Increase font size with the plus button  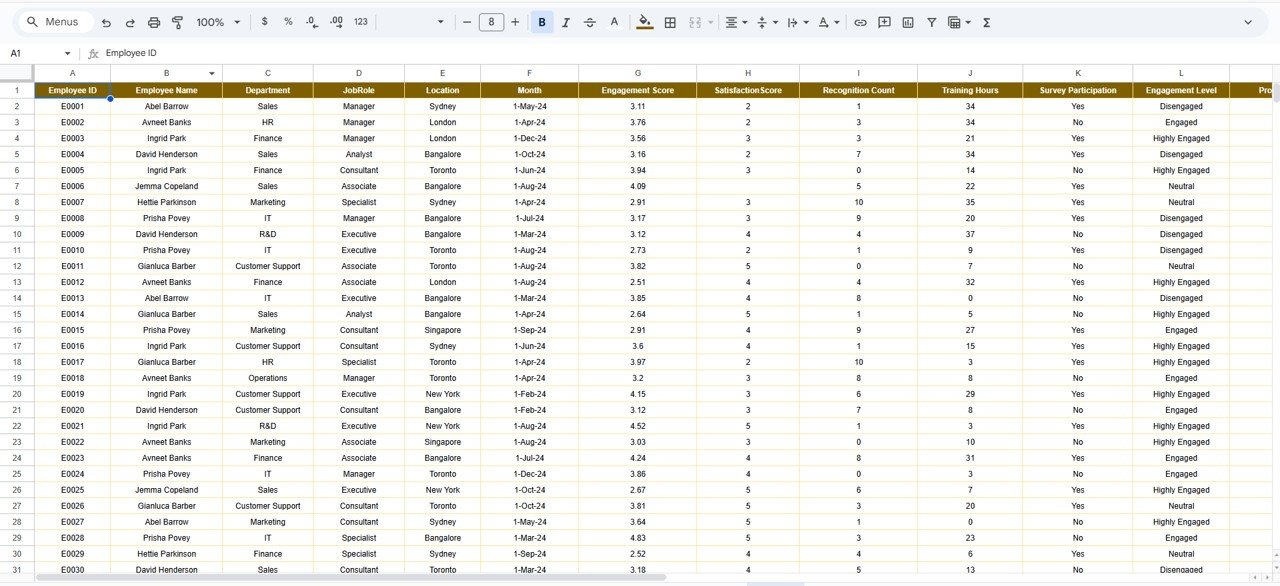click(513, 21)
